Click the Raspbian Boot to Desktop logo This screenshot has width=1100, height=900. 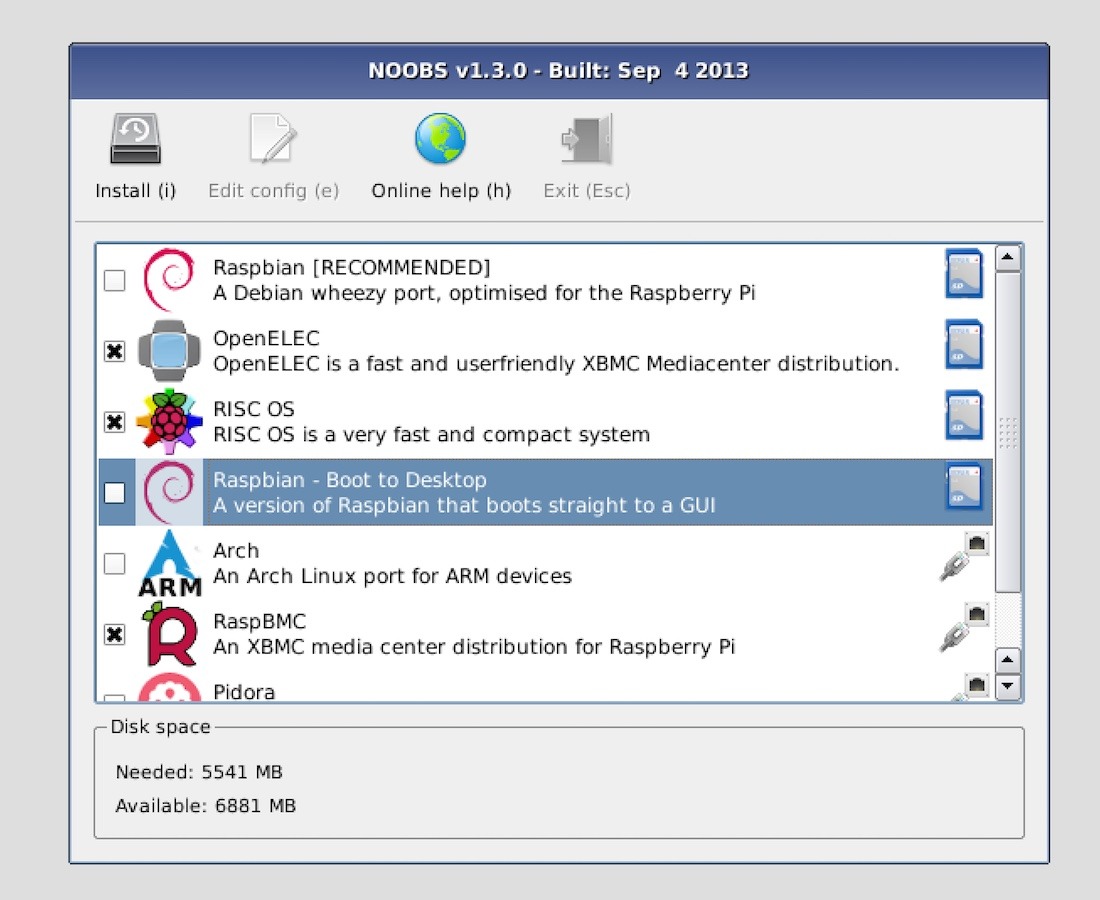coord(168,492)
